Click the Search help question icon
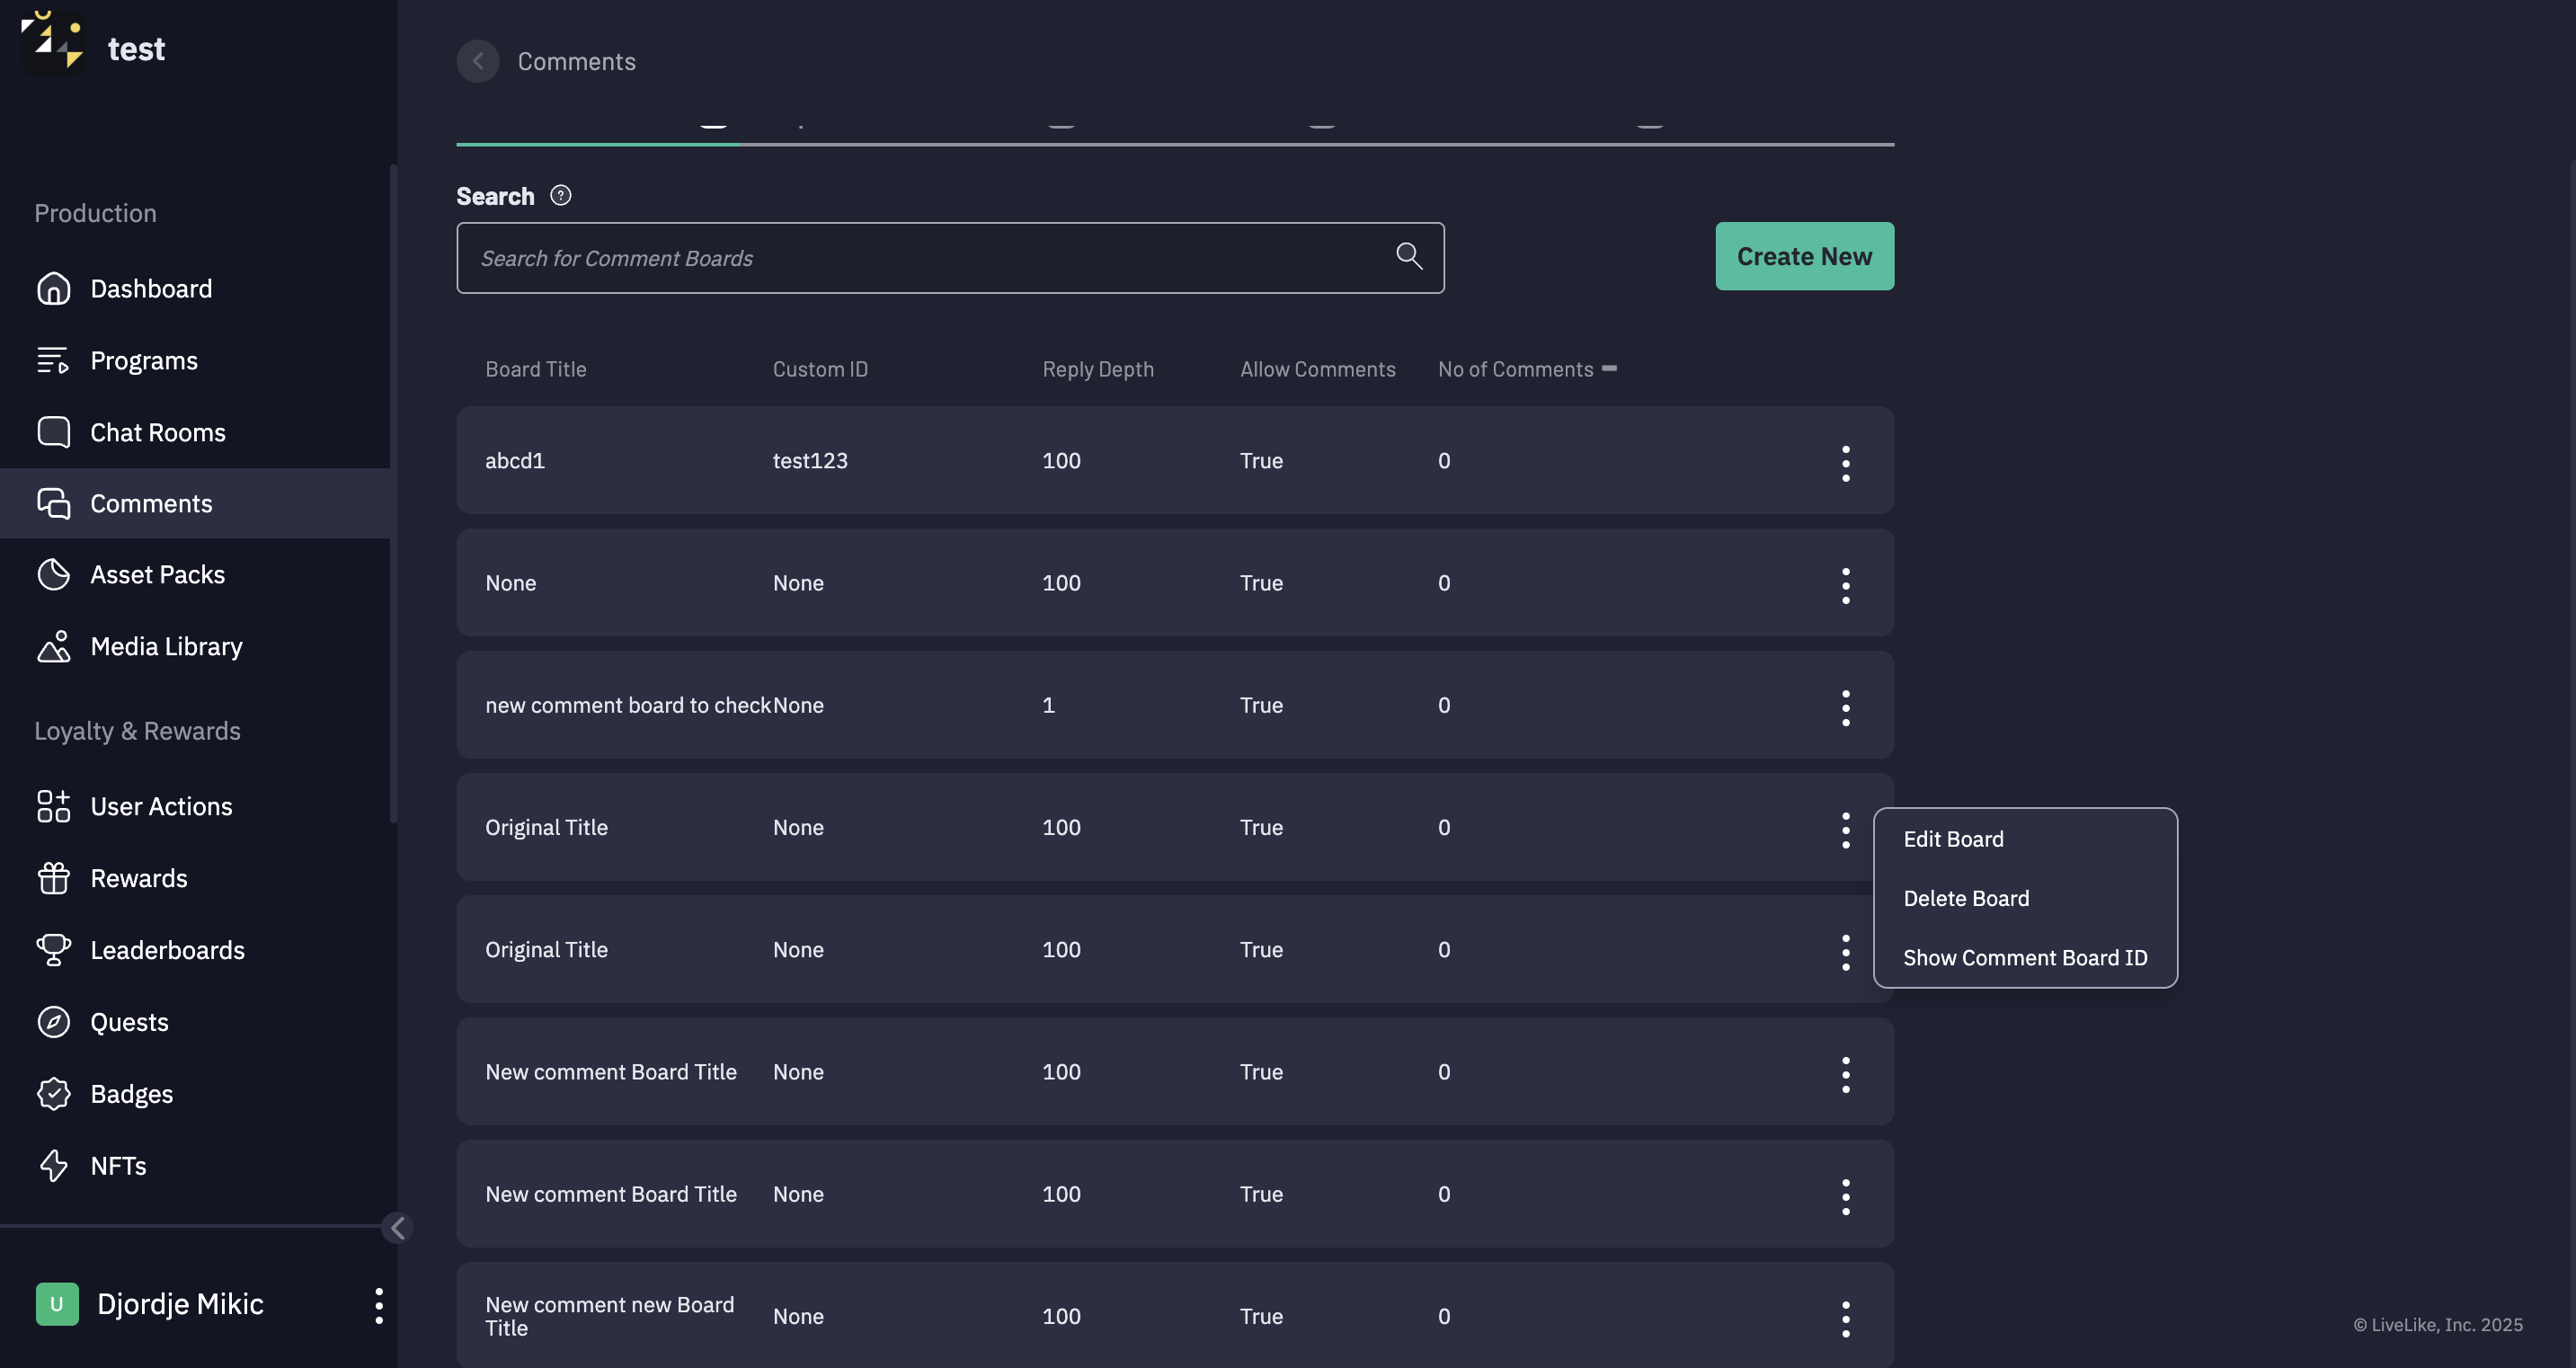The height and width of the screenshot is (1368, 2576). coord(561,196)
